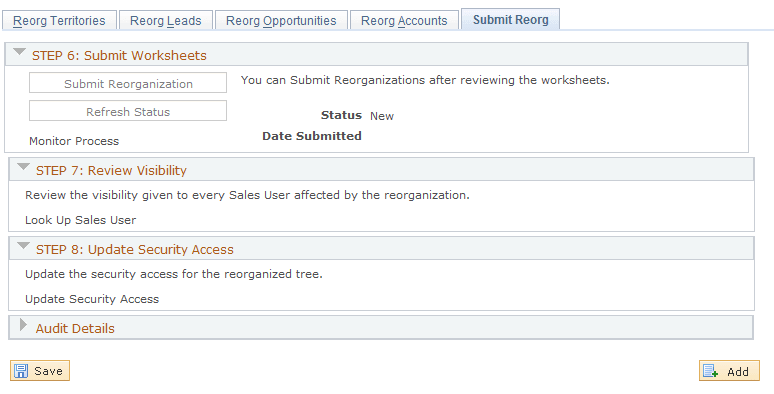The image size is (774, 394).
Task: Collapse STEP 8: Update Security Access section
Action: [23, 246]
